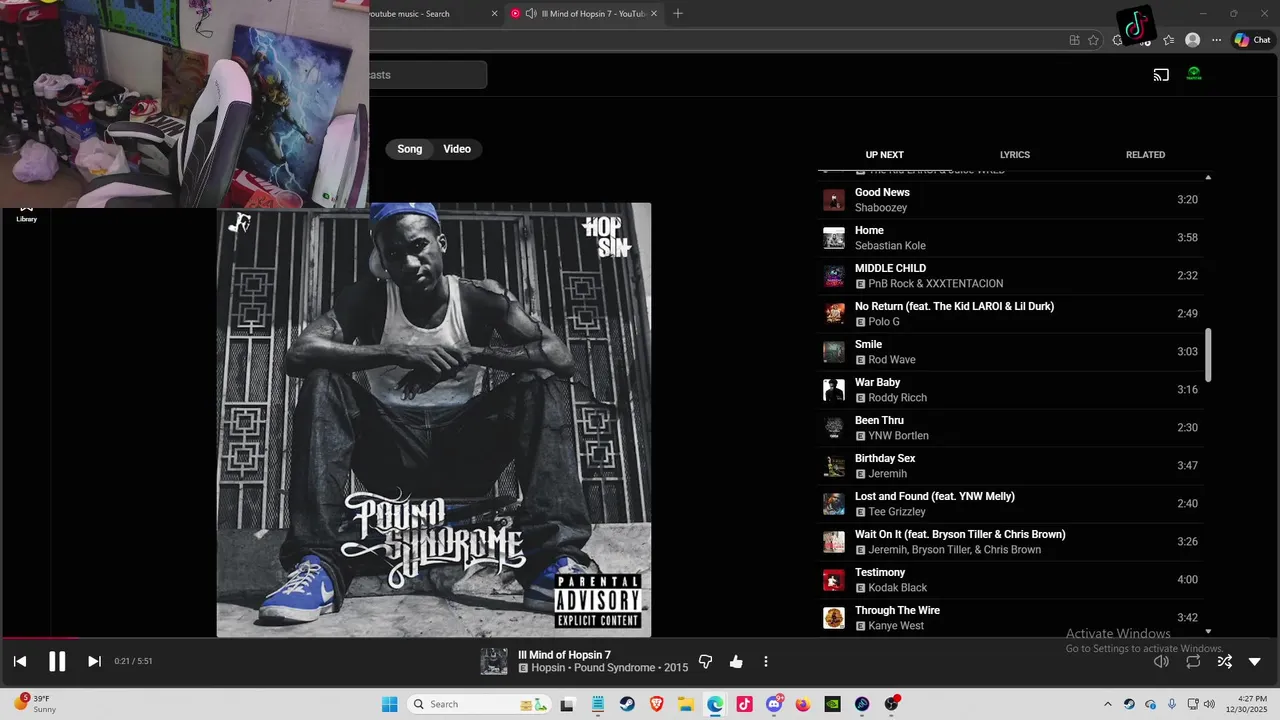Play No Return by Polo G
1280x720 pixels.
(1012, 314)
